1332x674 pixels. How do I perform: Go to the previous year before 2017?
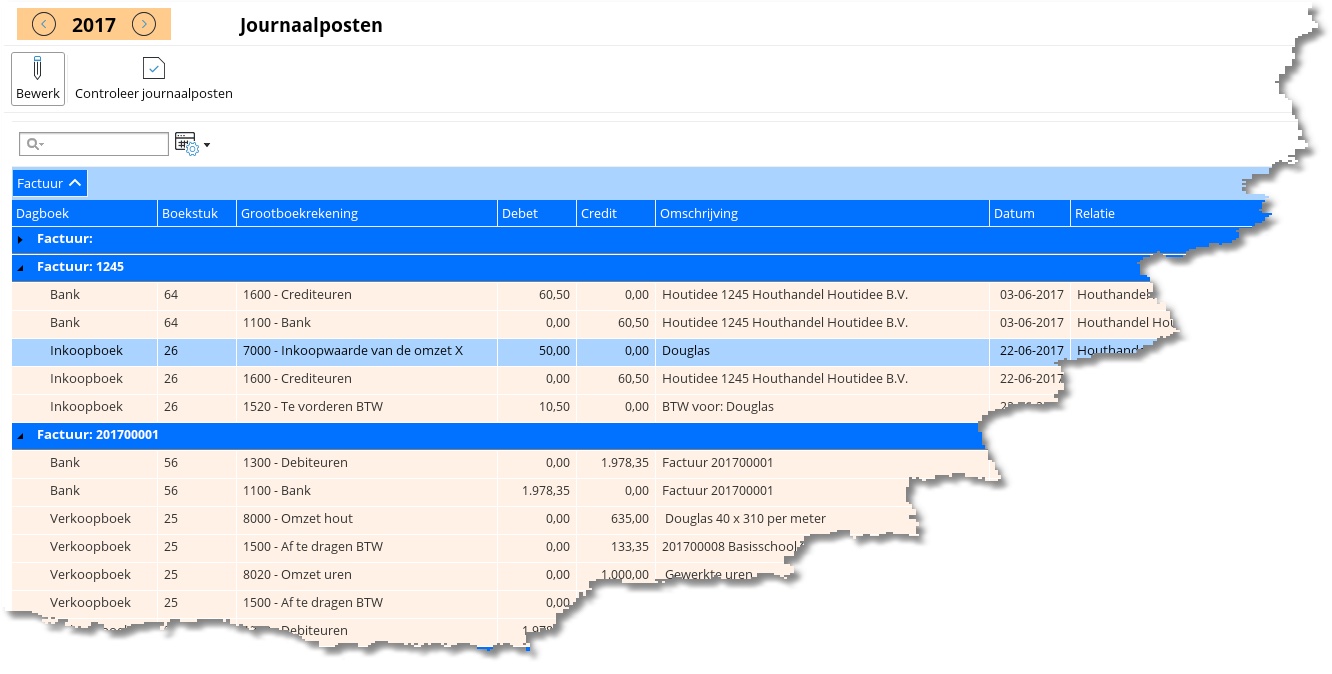[43, 25]
